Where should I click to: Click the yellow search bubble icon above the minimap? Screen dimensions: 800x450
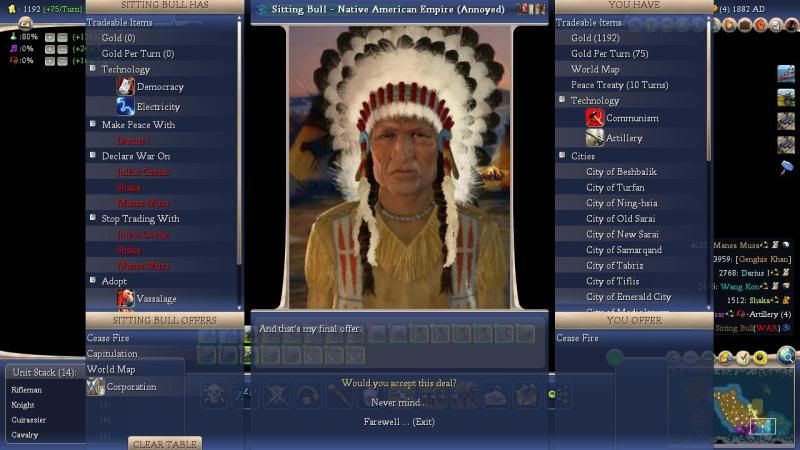[760, 358]
